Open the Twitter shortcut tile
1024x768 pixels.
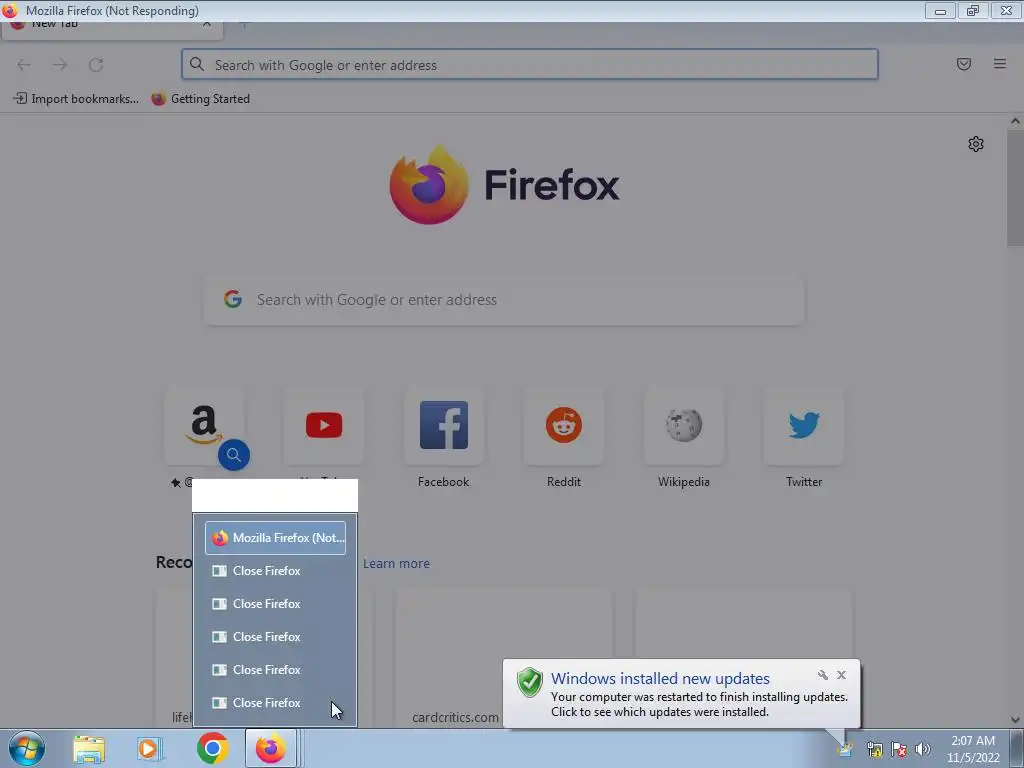coord(804,425)
